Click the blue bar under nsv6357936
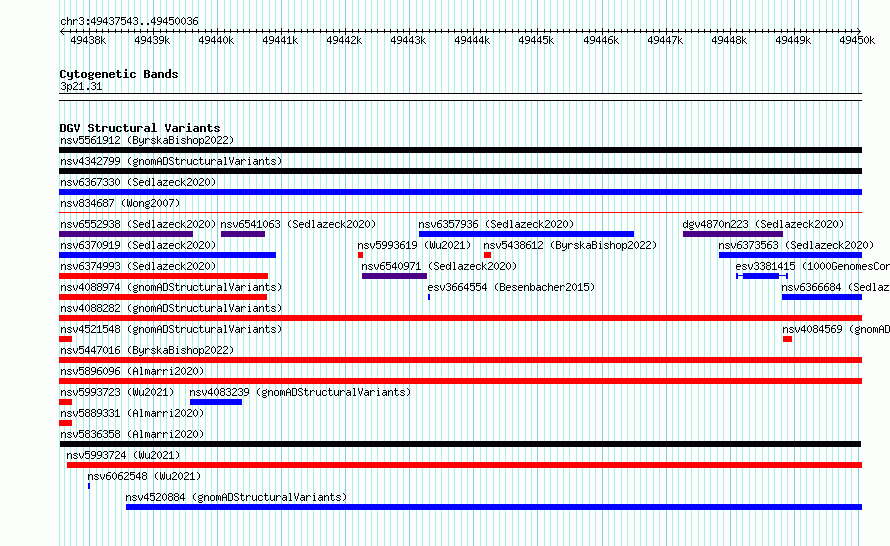The width and height of the screenshot is (890, 546). [526, 234]
